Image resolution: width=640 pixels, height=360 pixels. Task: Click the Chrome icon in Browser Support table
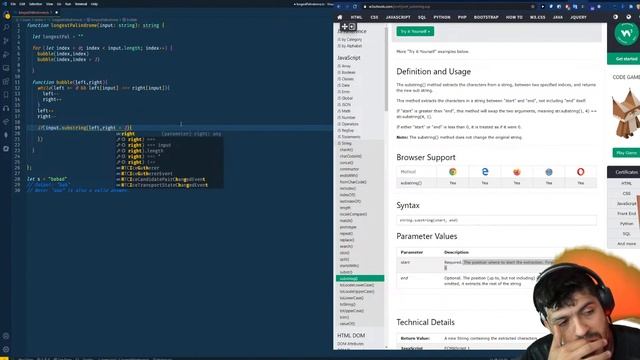point(453,172)
